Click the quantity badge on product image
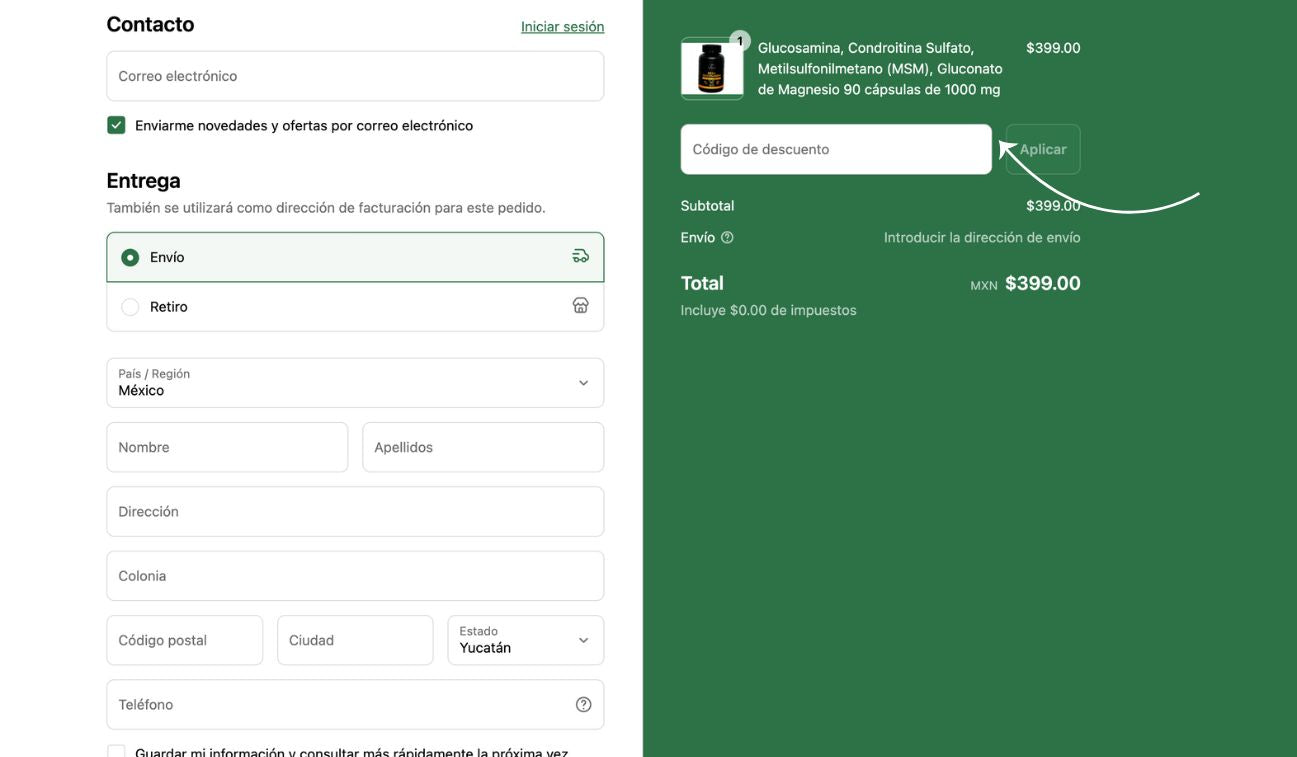 (740, 41)
